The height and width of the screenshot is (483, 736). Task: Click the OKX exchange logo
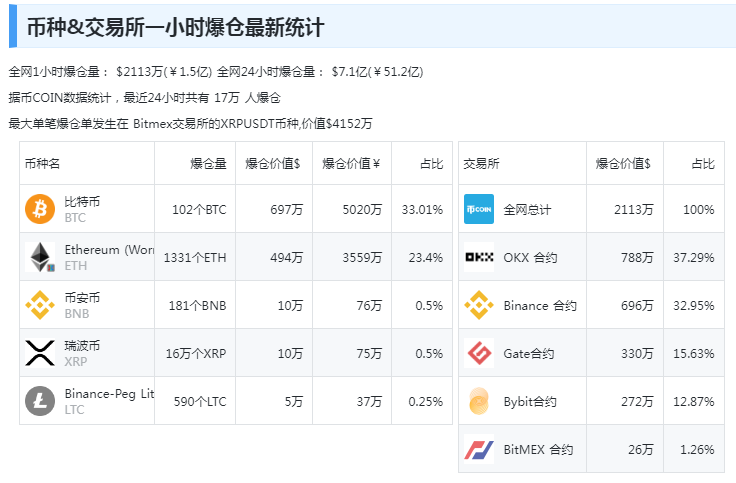479,257
